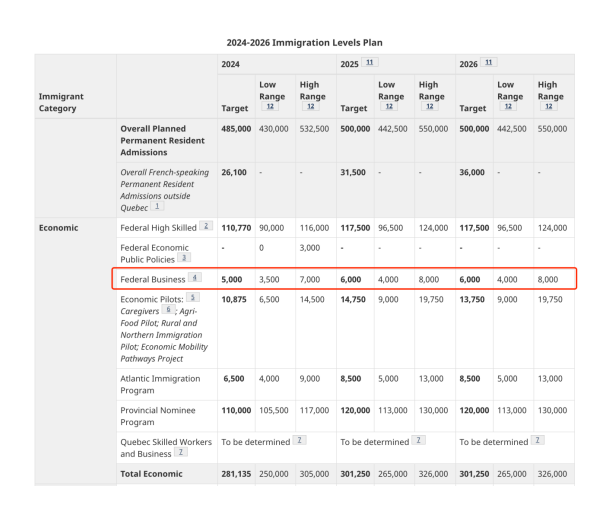
Task: Open footnote 3 after Federal Economic Public Policies
Action: point(184,258)
